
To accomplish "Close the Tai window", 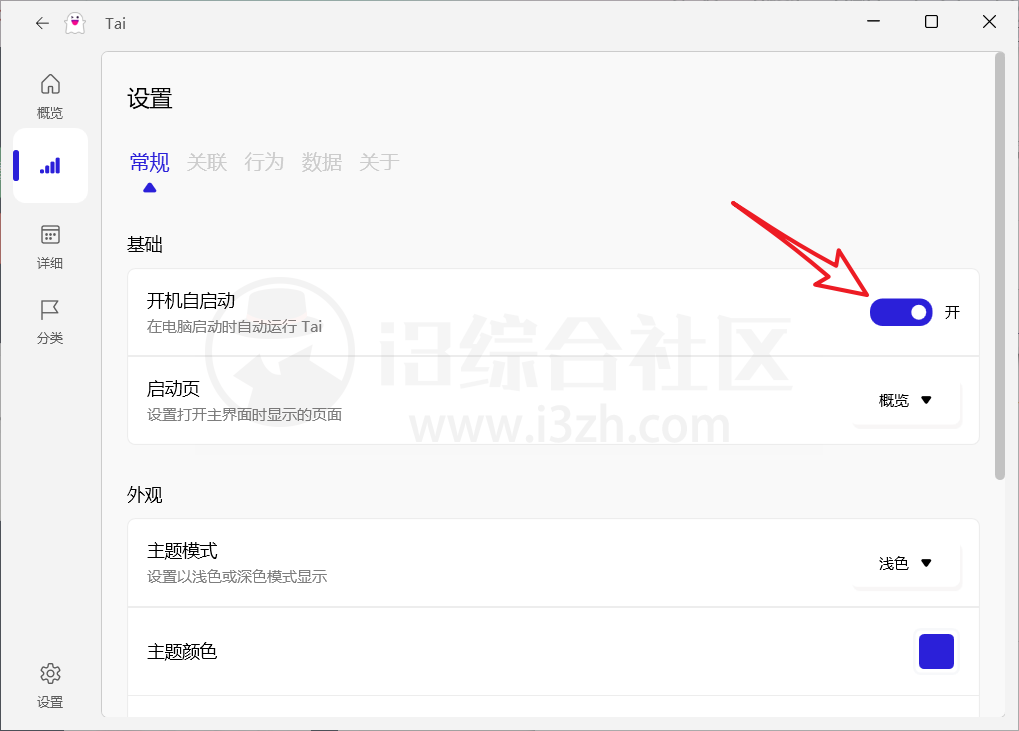I will coord(989,22).
